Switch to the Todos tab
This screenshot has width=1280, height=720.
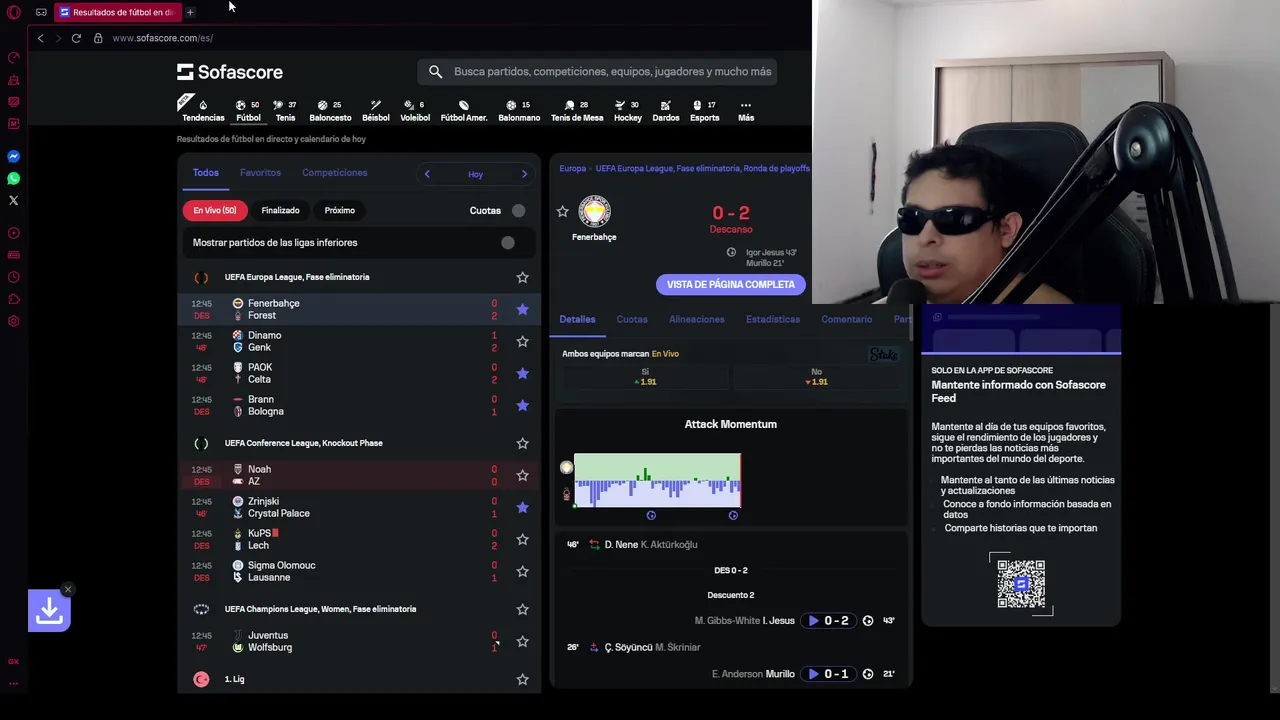[x=206, y=173]
